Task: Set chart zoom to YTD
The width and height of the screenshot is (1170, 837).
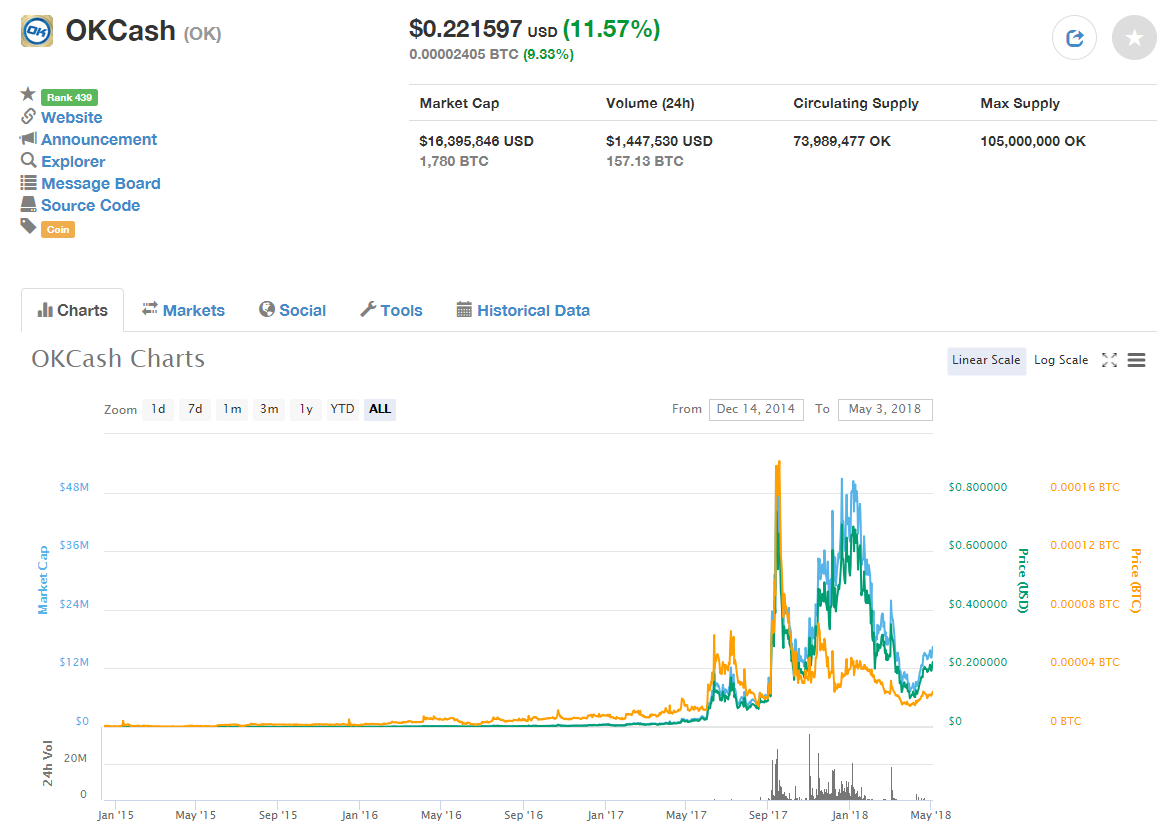Action: (342, 409)
